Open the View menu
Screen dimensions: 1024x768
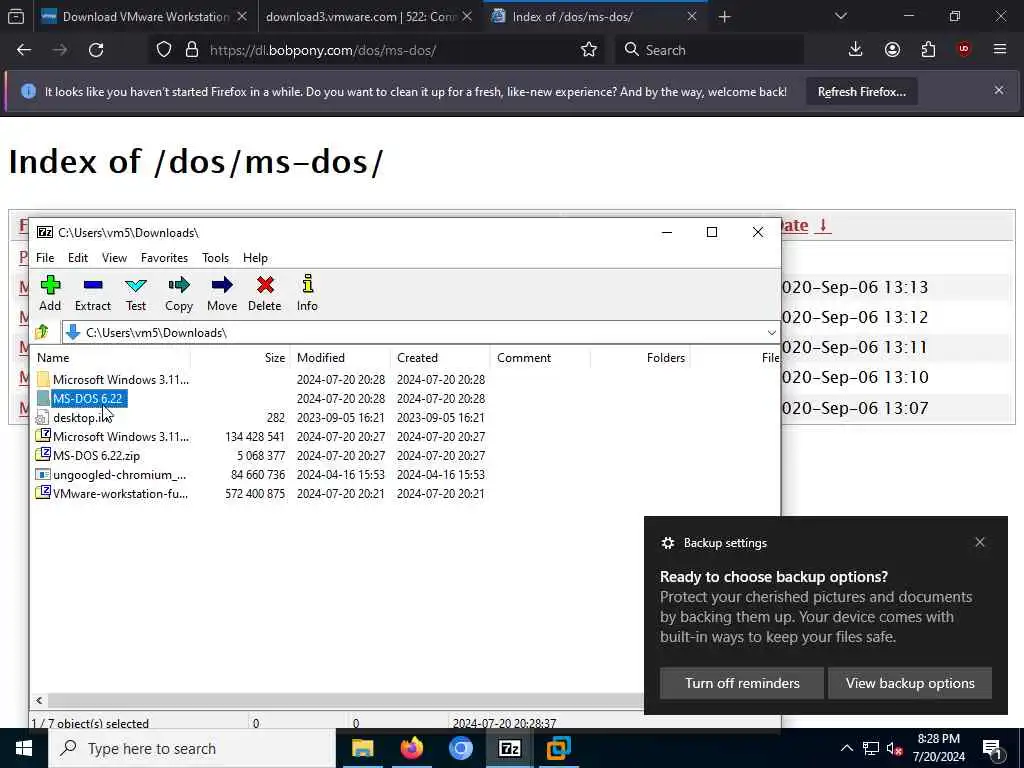click(x=114, y=258)
